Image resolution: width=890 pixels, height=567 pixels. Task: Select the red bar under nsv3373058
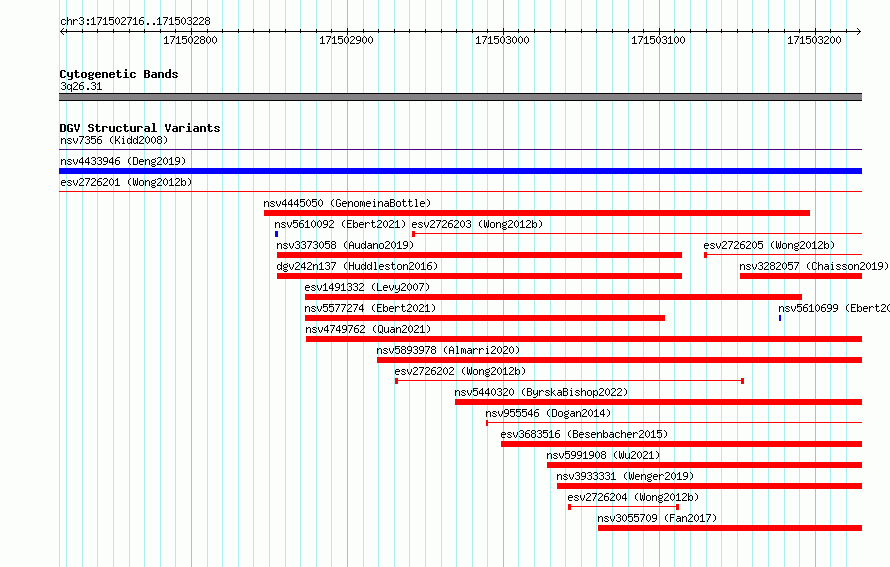point(479,255)
